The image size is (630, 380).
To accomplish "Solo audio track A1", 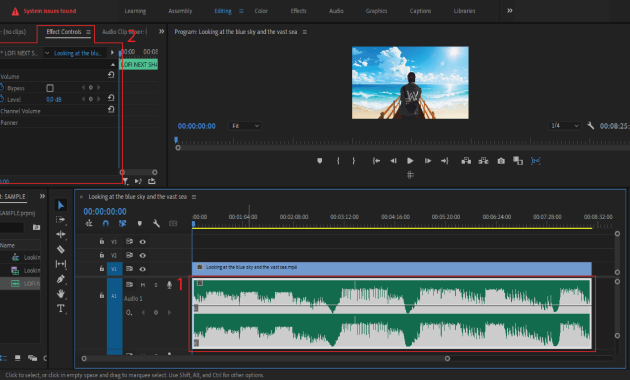I will coord(156,285).
